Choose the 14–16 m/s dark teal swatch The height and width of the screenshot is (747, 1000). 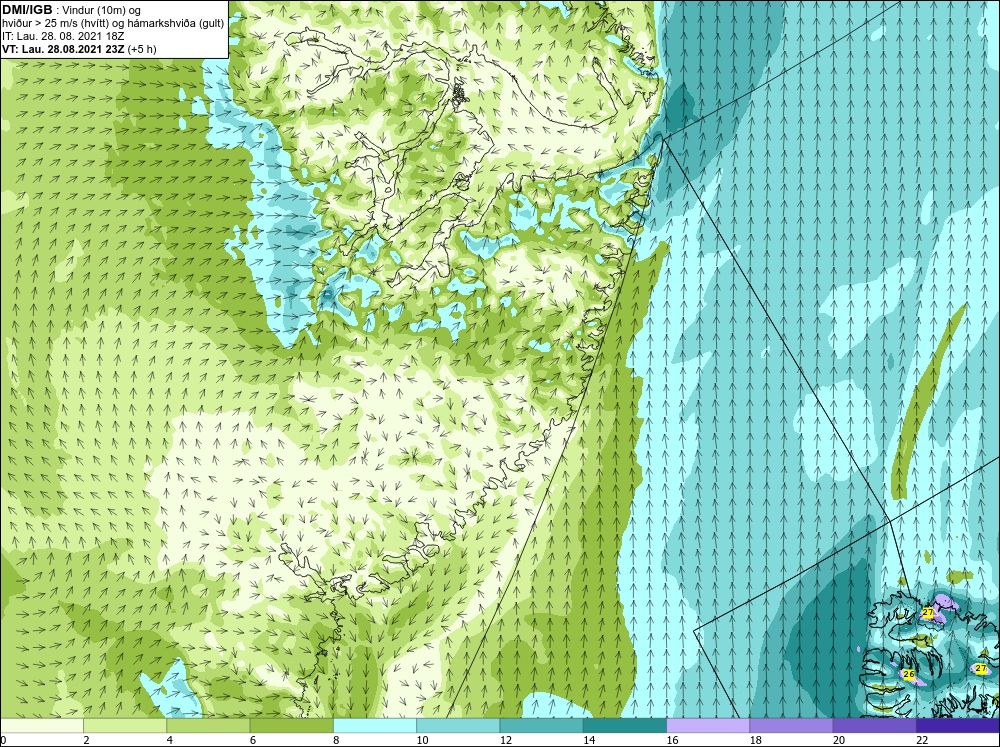click(x=625, y=726)
